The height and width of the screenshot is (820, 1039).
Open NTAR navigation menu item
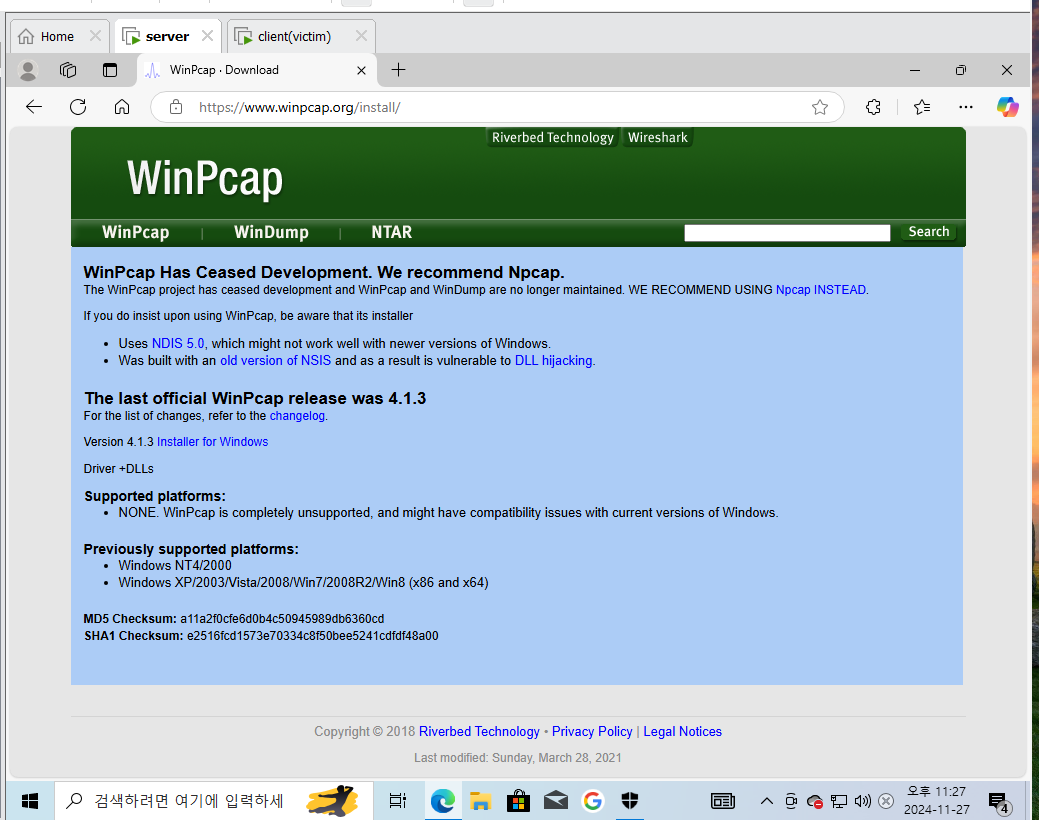point(392,232)
